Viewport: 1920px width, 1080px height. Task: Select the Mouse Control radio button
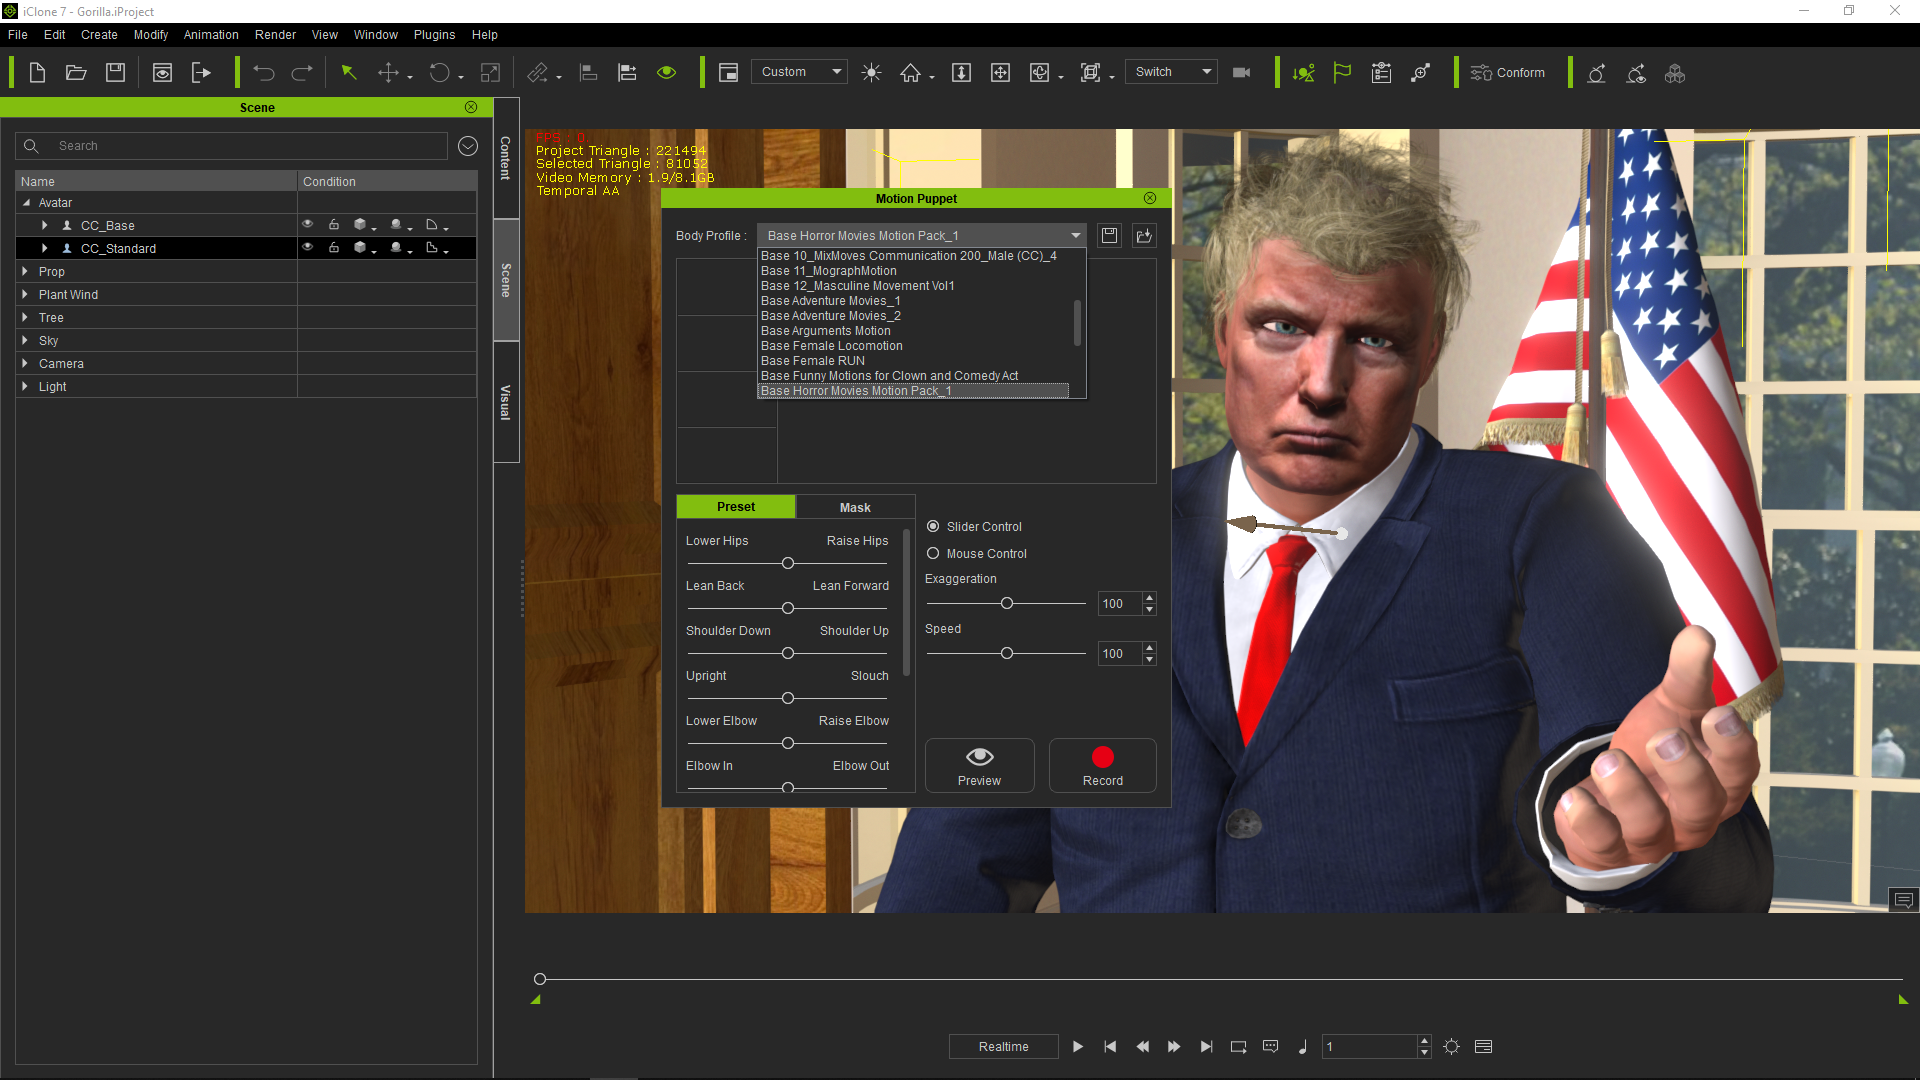[x=933, y=553]
